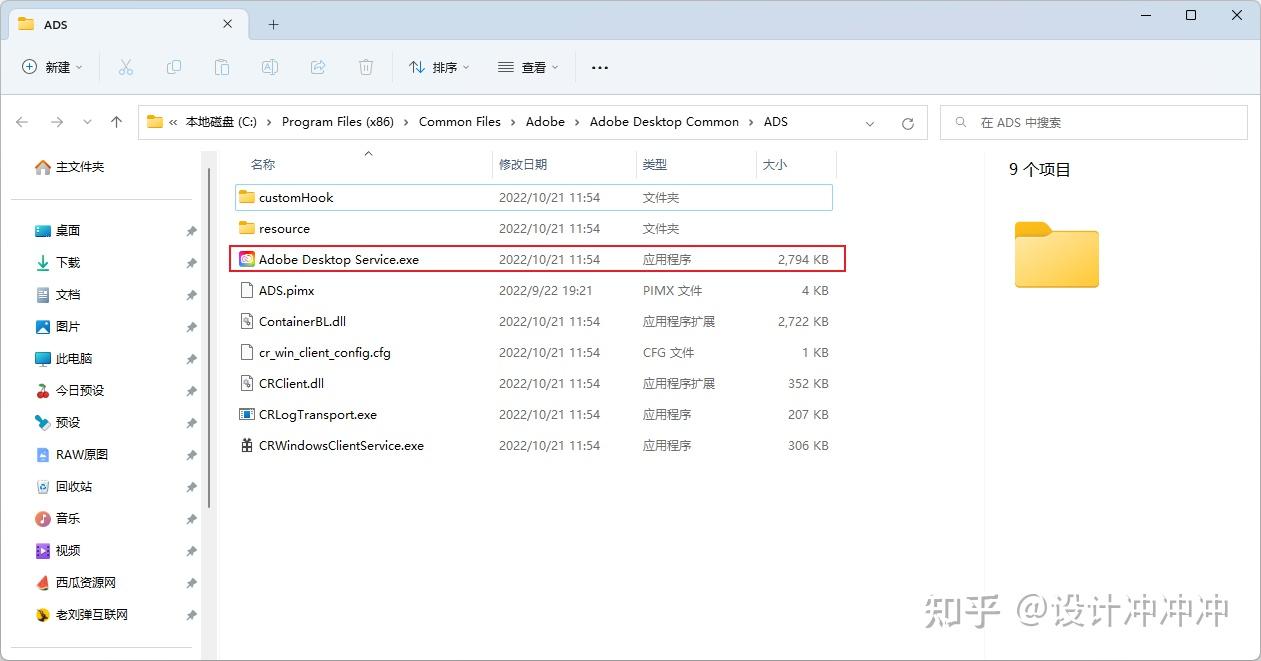
Task: Expand the chevron after Adobe Desktop Common
Action: [x=751, y=122]
